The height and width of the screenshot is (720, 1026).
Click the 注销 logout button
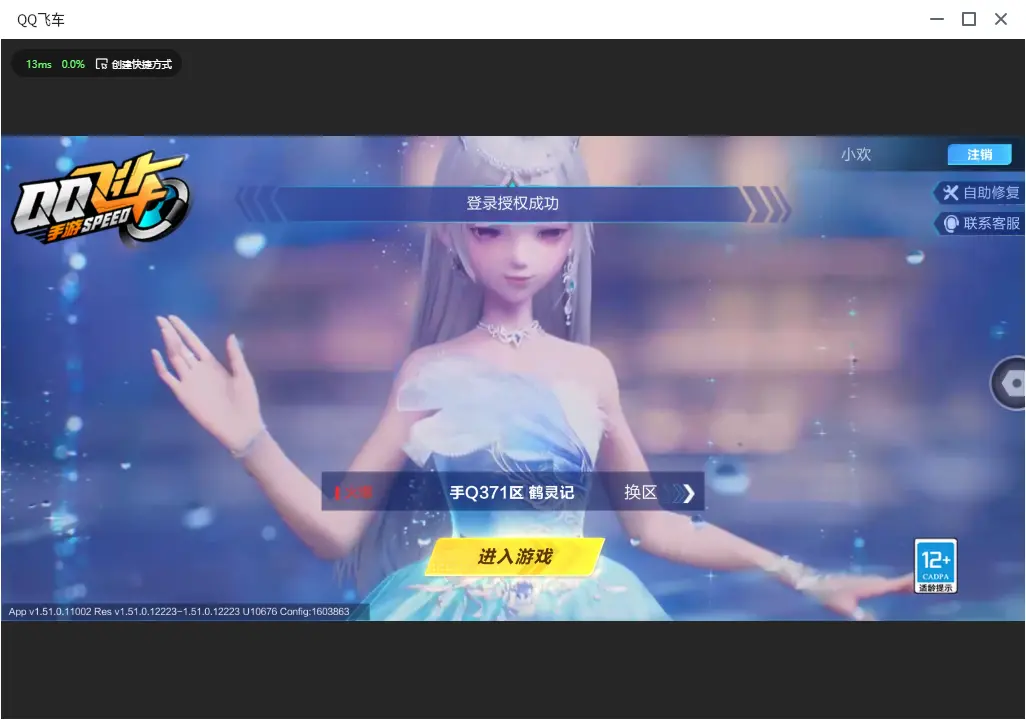click(980, 154)
